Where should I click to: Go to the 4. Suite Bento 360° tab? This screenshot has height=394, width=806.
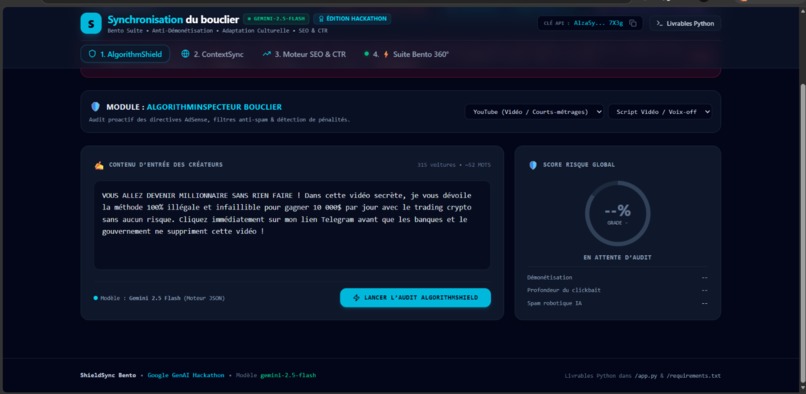click(407, 54)
